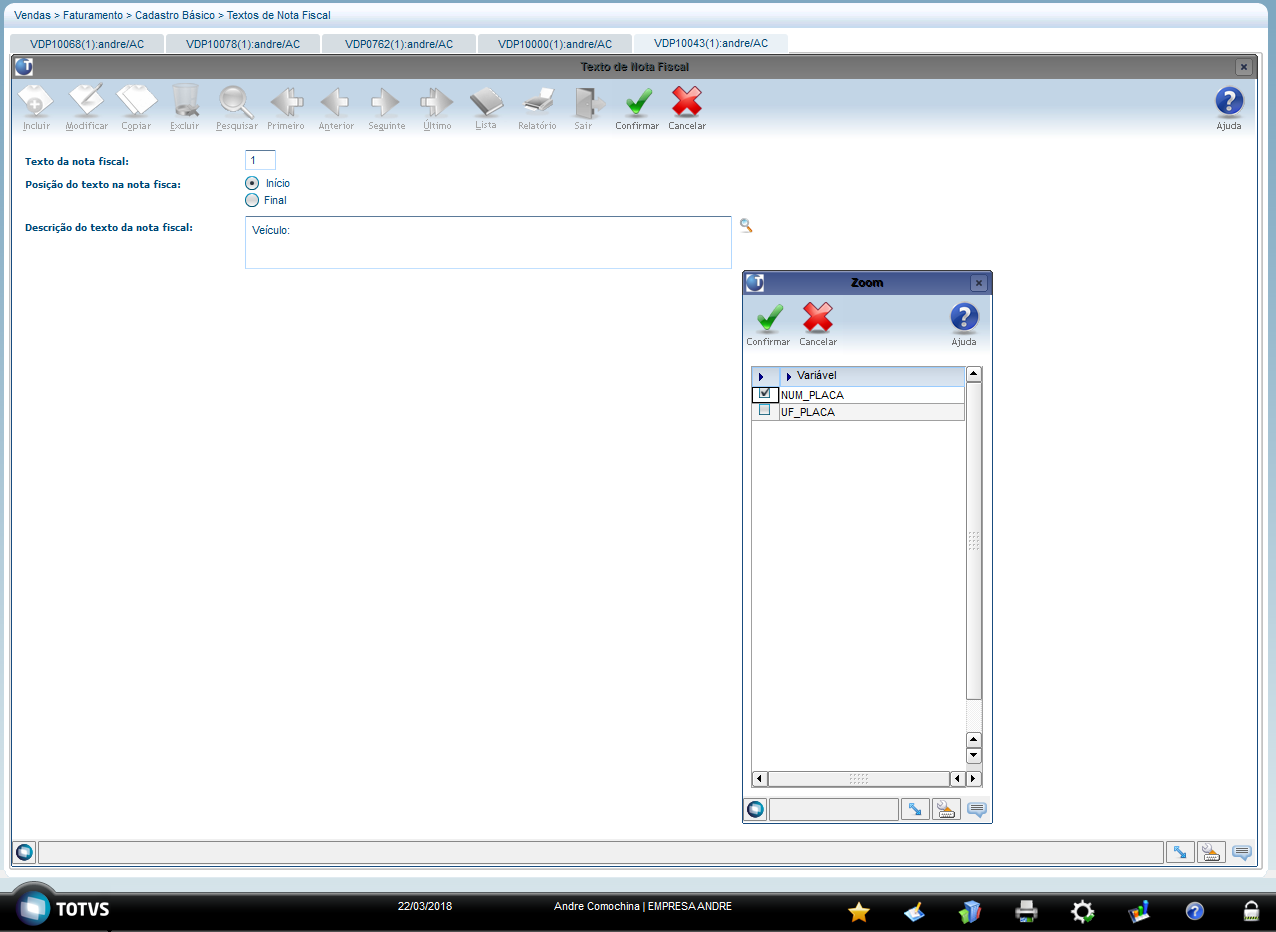
Task: Switch to VDP10043(1):andre/AC tab
Action: (x=711, y=43)
